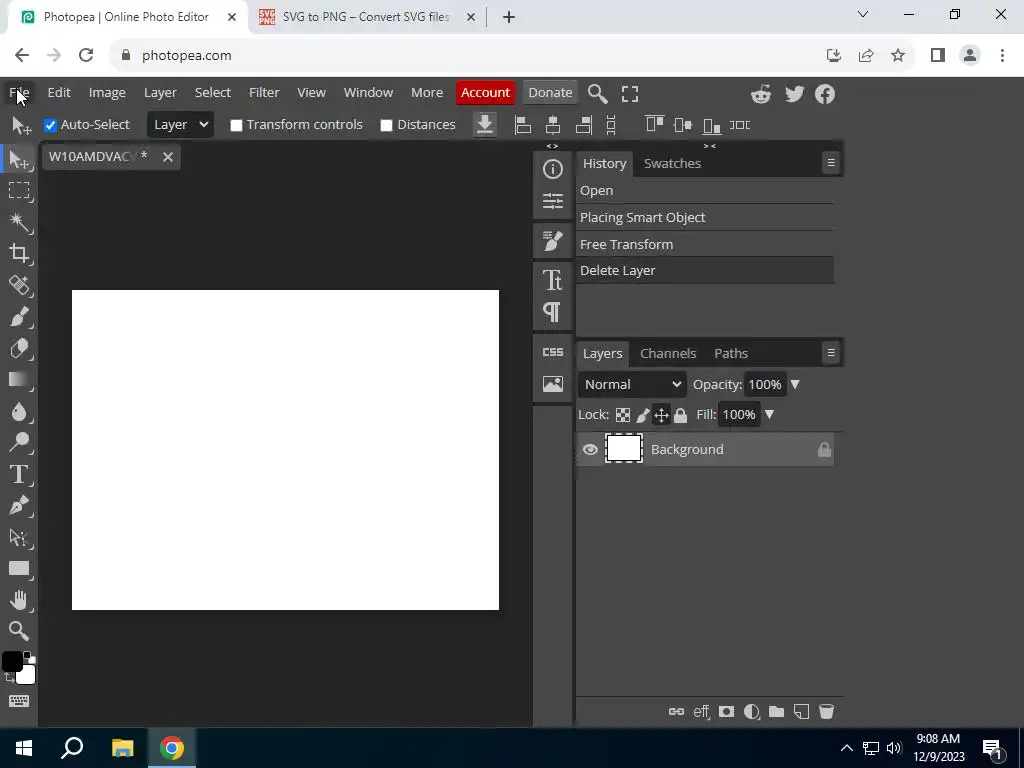Click the Donate button

[x=550, y=92]
